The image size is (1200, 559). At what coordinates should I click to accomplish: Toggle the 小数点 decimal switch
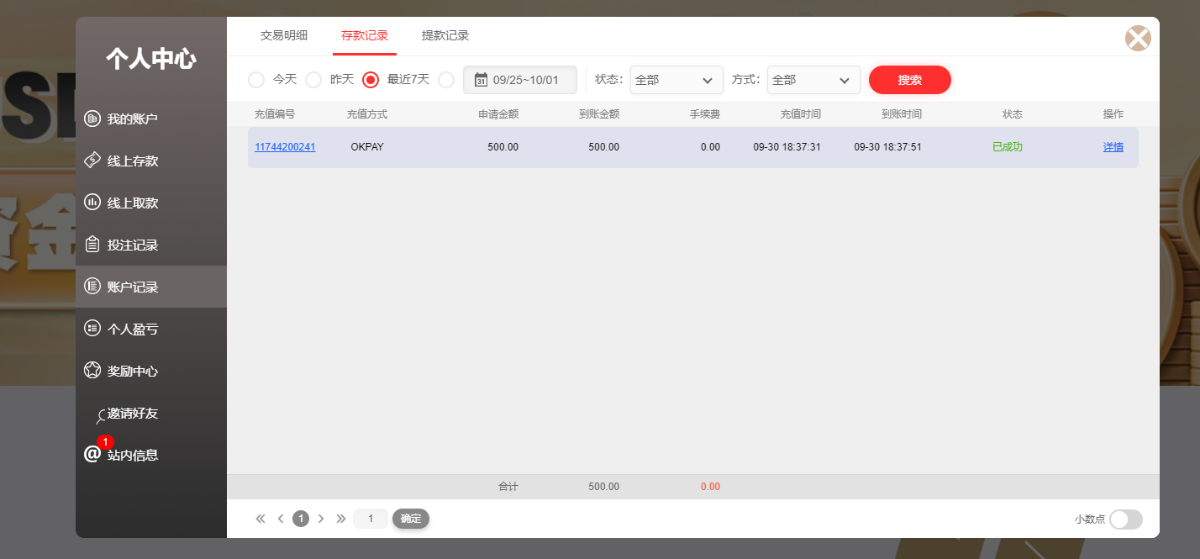pos(1125,519)
